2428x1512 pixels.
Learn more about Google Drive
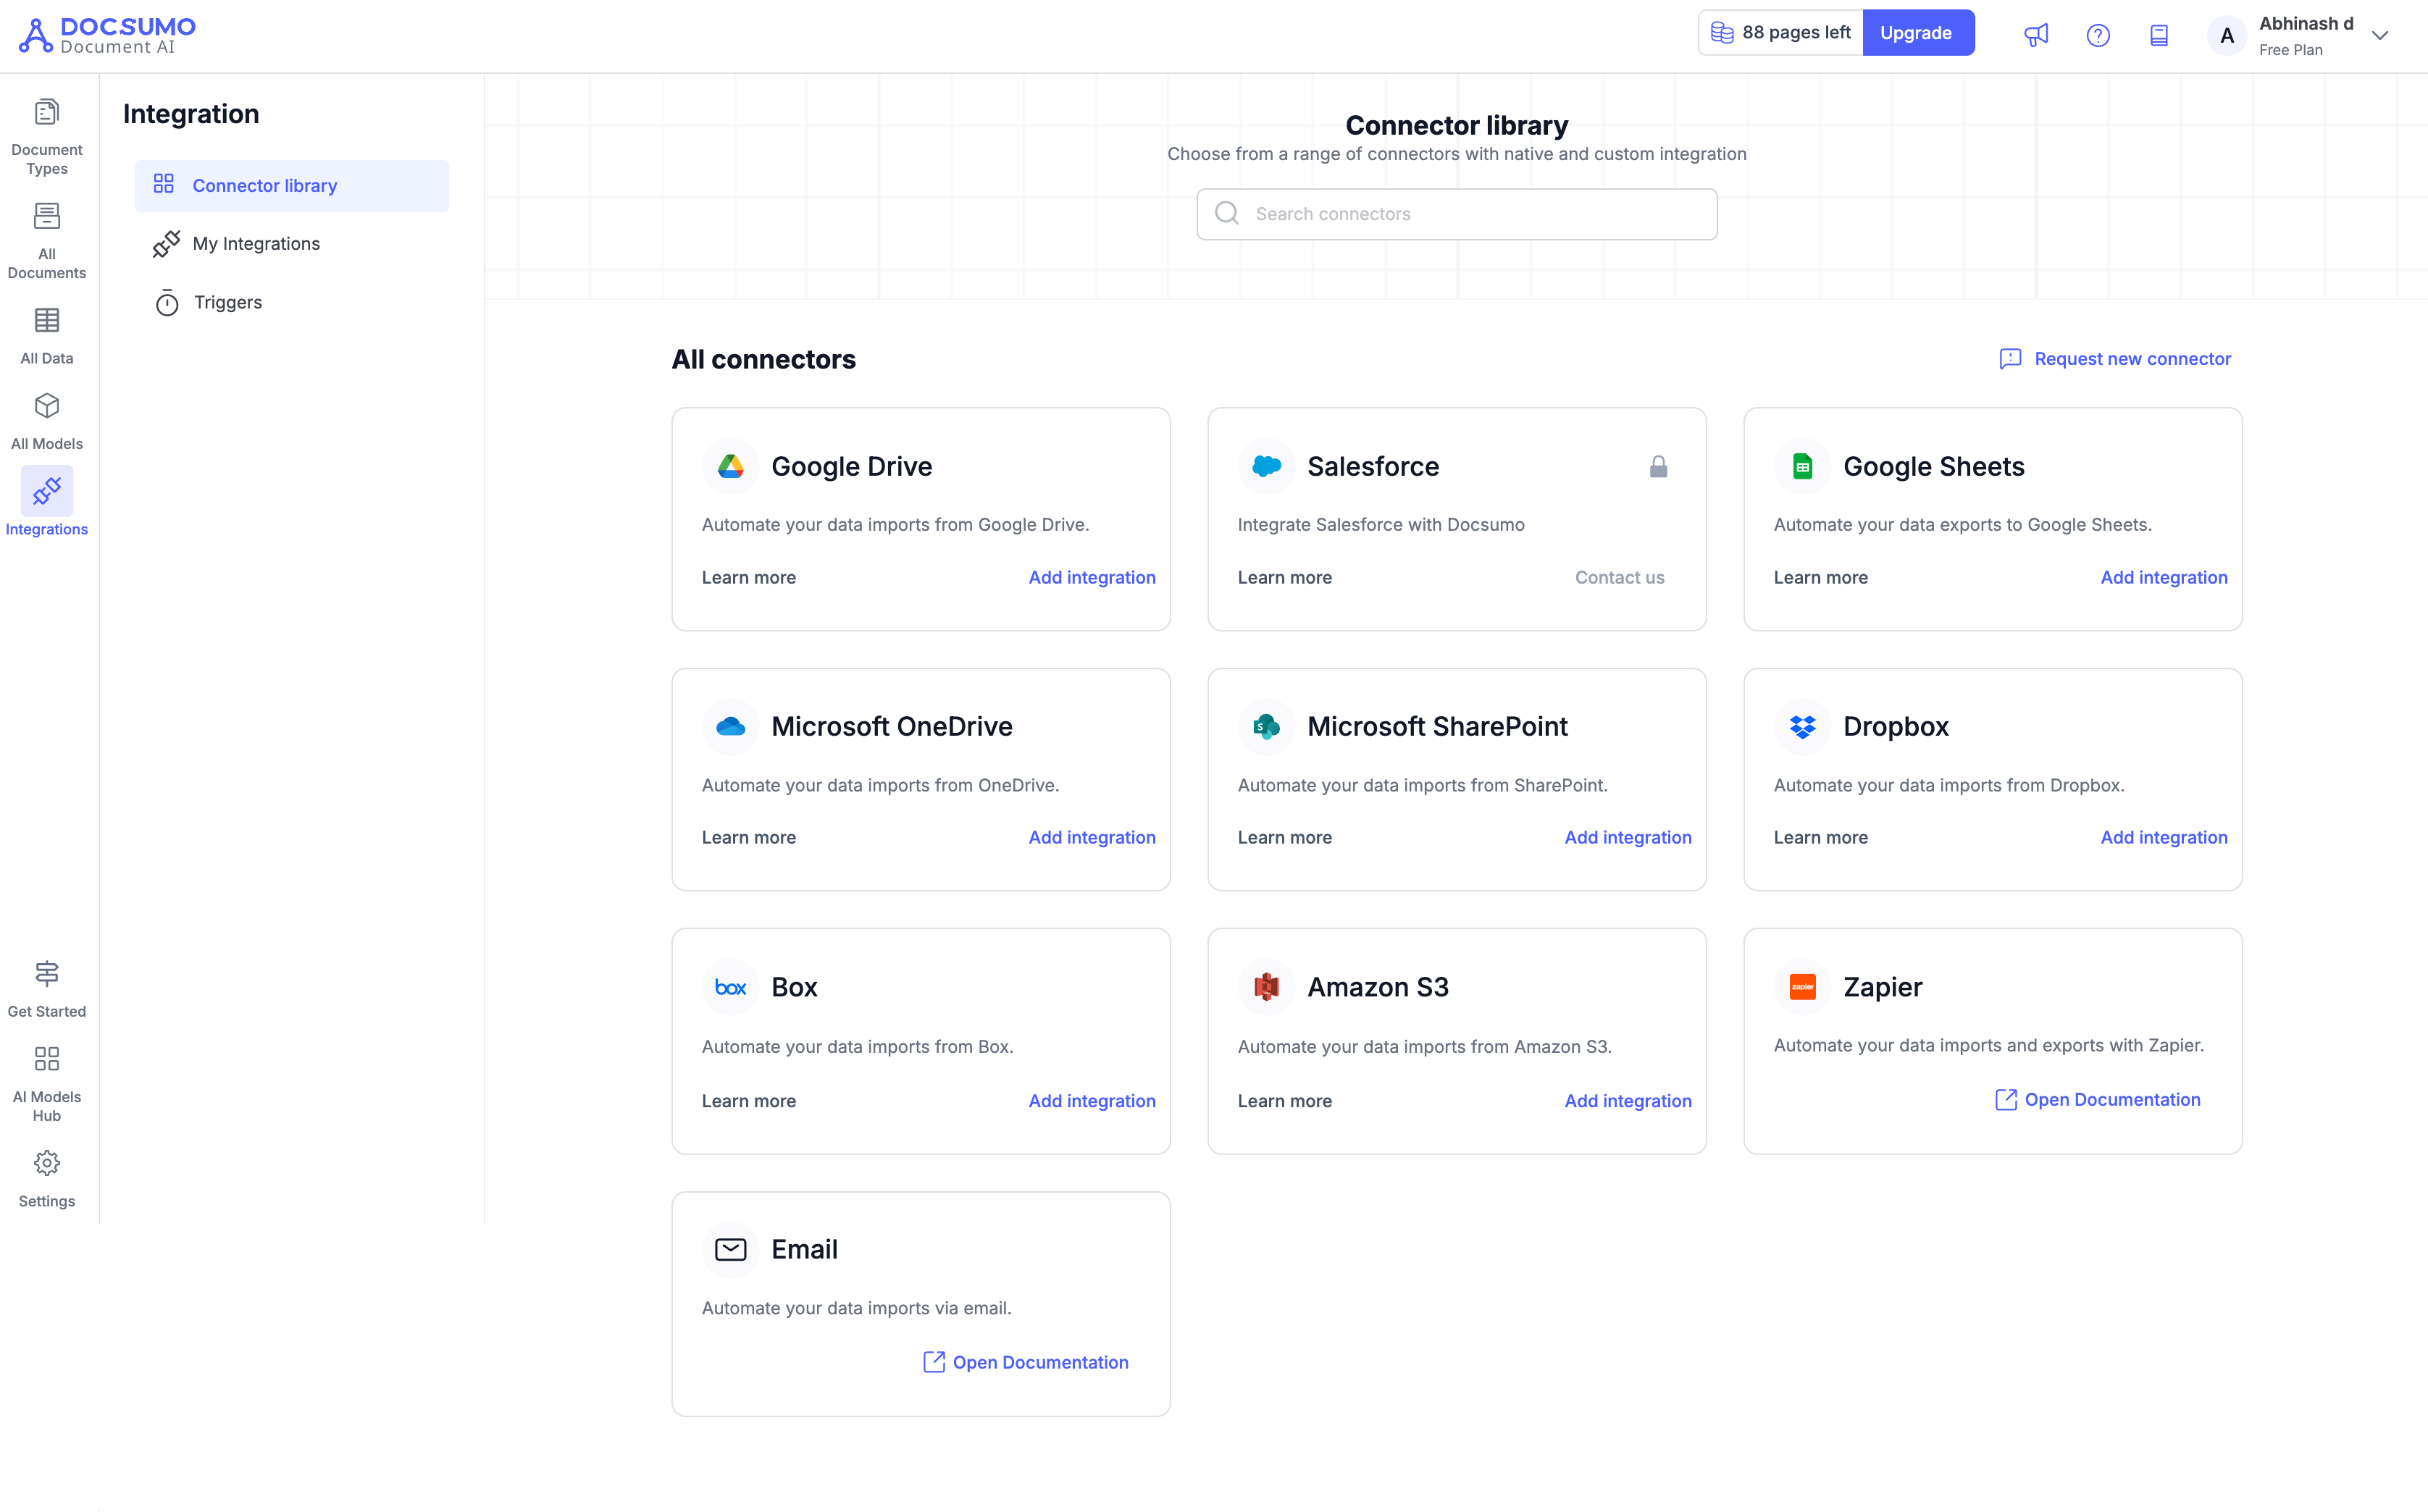coord(749,577)
